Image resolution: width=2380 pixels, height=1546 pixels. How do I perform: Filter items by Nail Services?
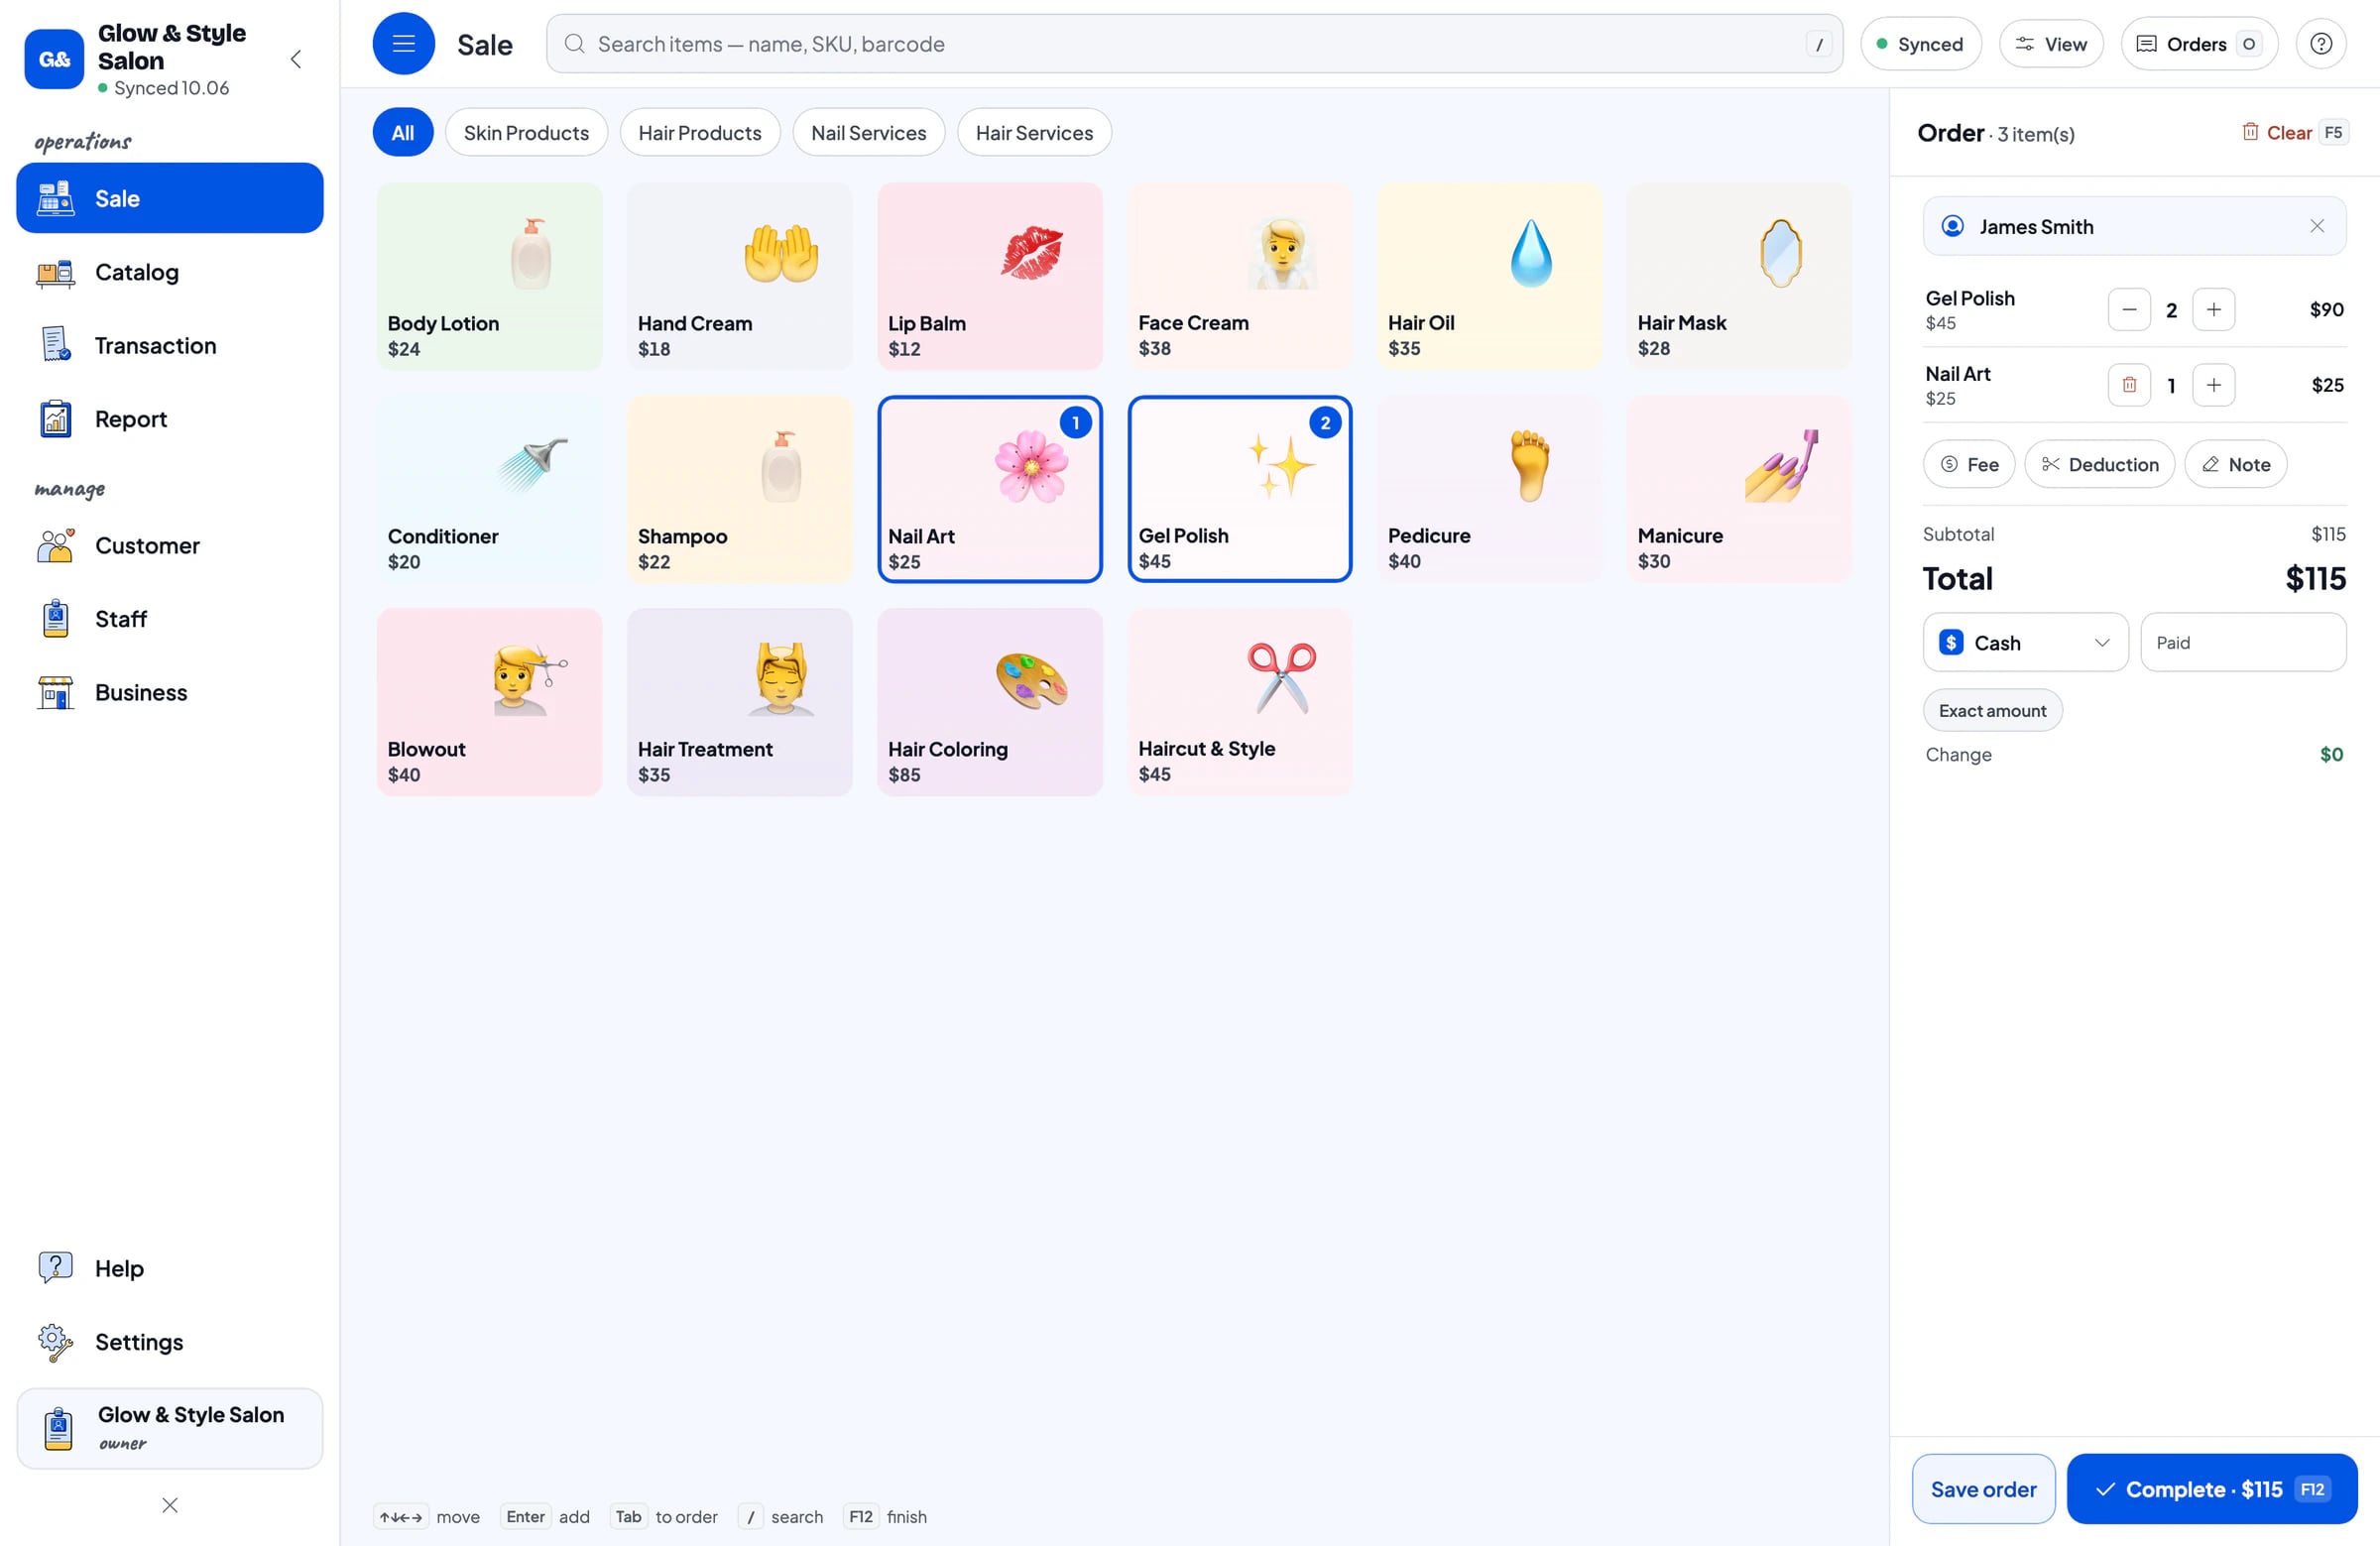pos(868,133)
